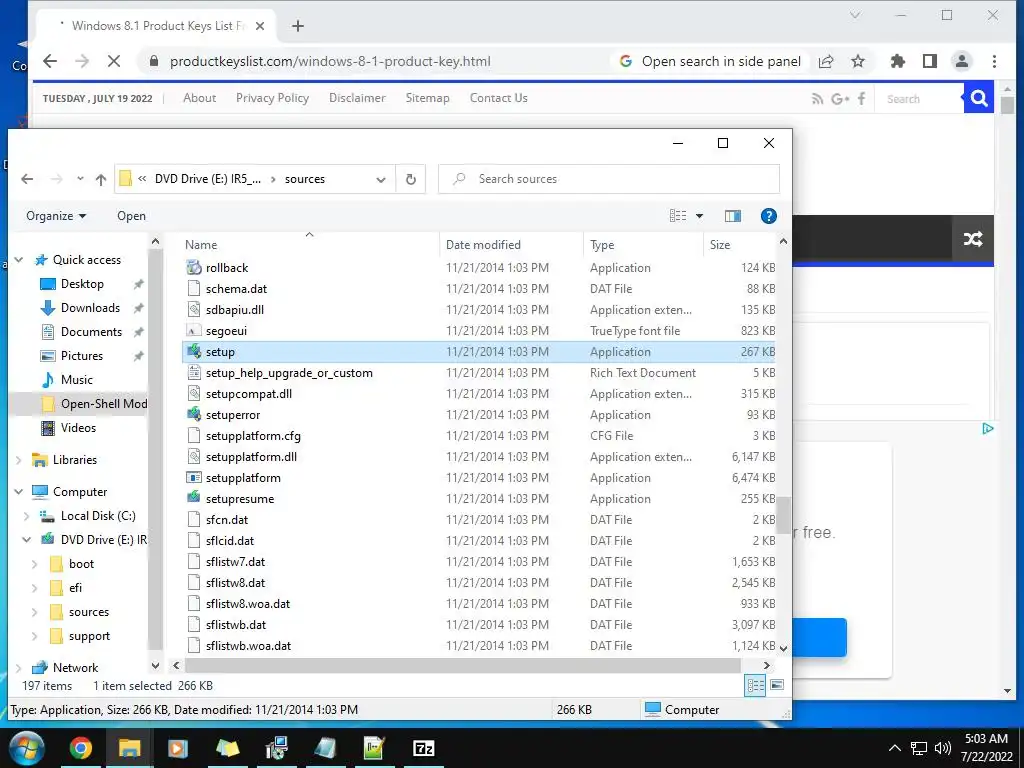Click the RSS feed icon on the website
The width and height of the screenshot is (1024, 768).
click(817, 99)
